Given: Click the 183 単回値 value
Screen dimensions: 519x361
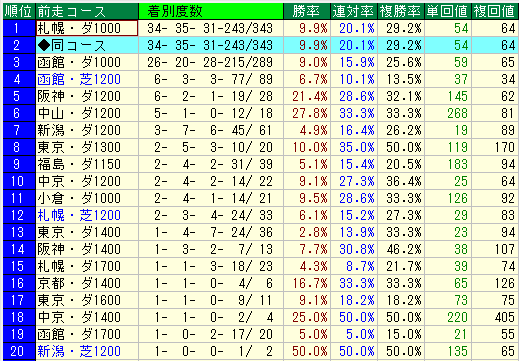Looking at the screenshot, I should [458, 164].
